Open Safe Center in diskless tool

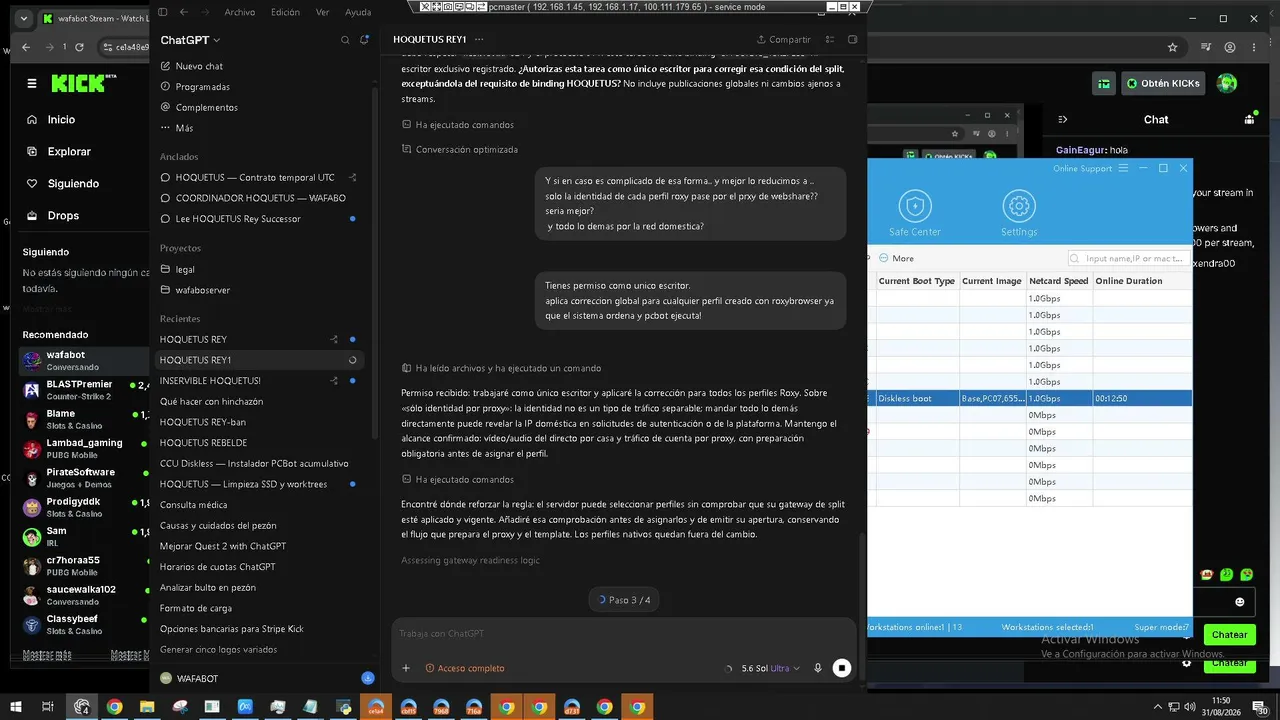point(914,215)
